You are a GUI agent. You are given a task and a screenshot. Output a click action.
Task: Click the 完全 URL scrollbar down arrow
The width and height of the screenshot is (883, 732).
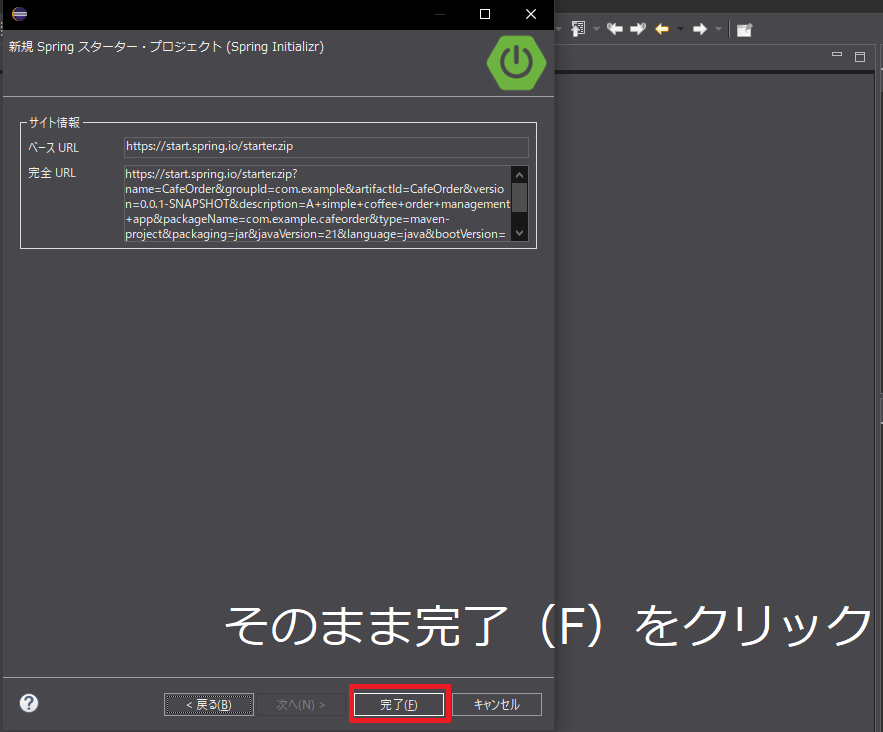520,233
